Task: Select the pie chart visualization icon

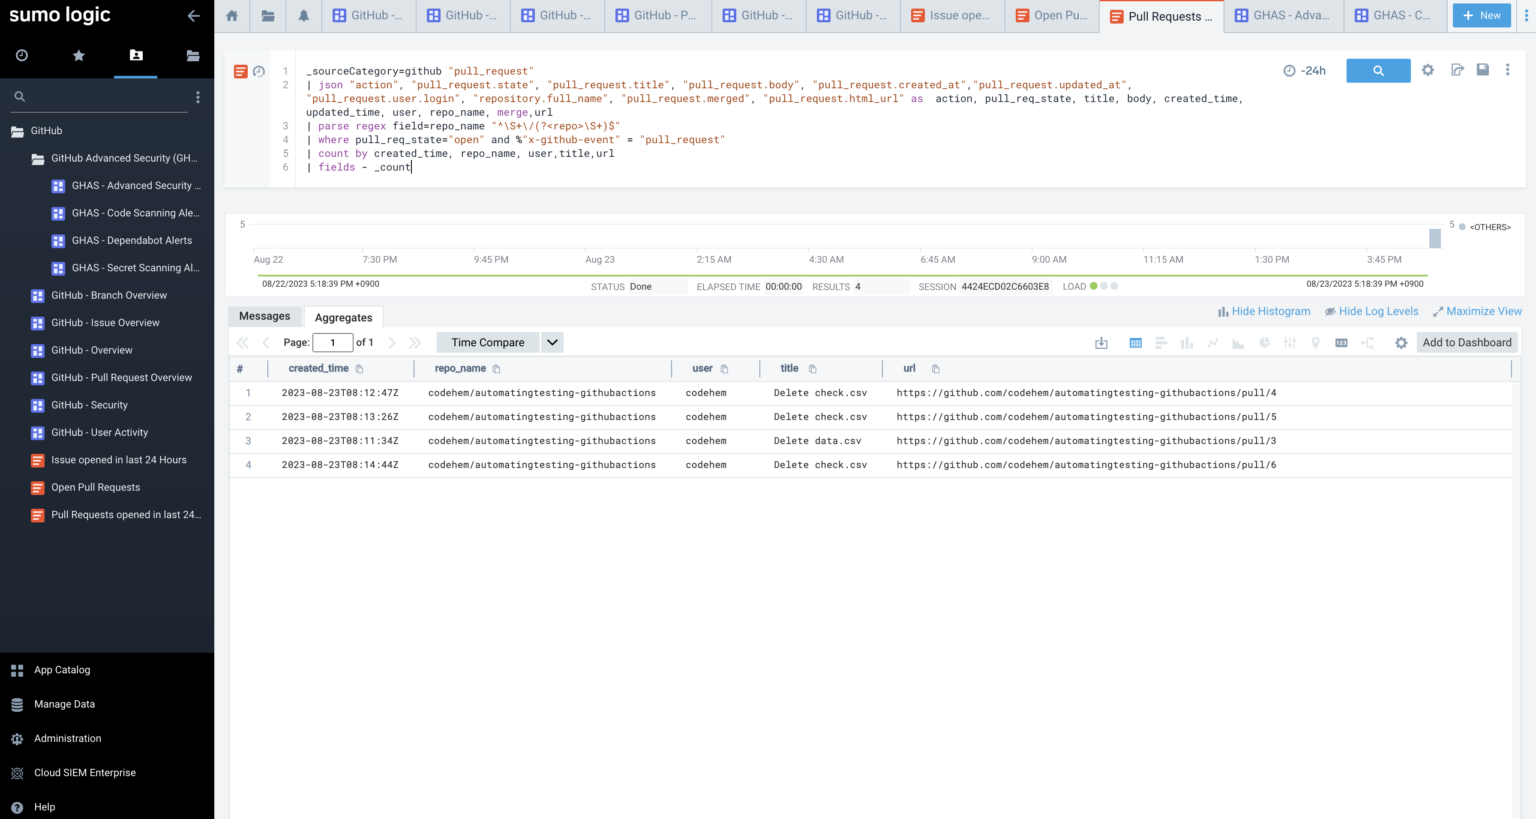Action: (1265, 342)
